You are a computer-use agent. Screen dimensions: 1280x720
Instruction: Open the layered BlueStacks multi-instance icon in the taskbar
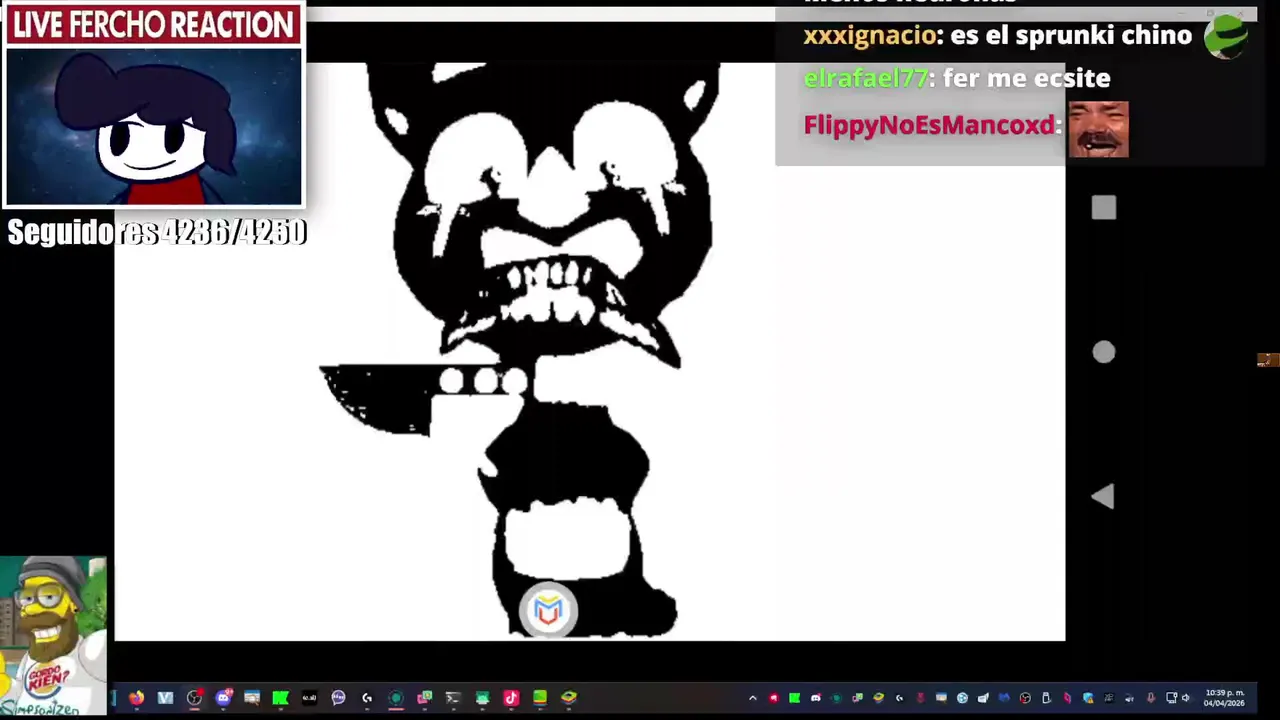[x=569, y=698]
